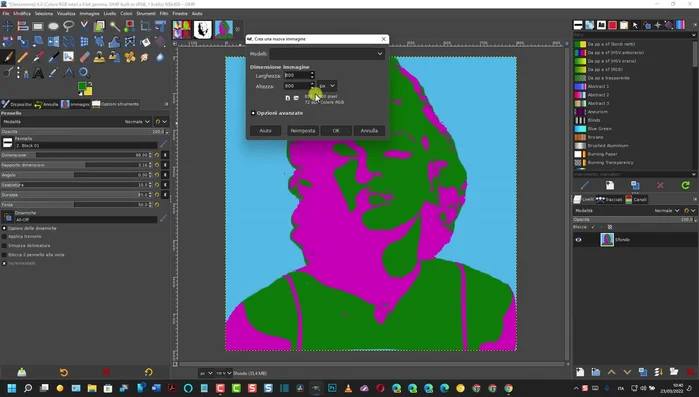The height and width of the screenshot is (397, 699).
Task: Click the Aiuto button in the dialog
Action: (265, 131)
